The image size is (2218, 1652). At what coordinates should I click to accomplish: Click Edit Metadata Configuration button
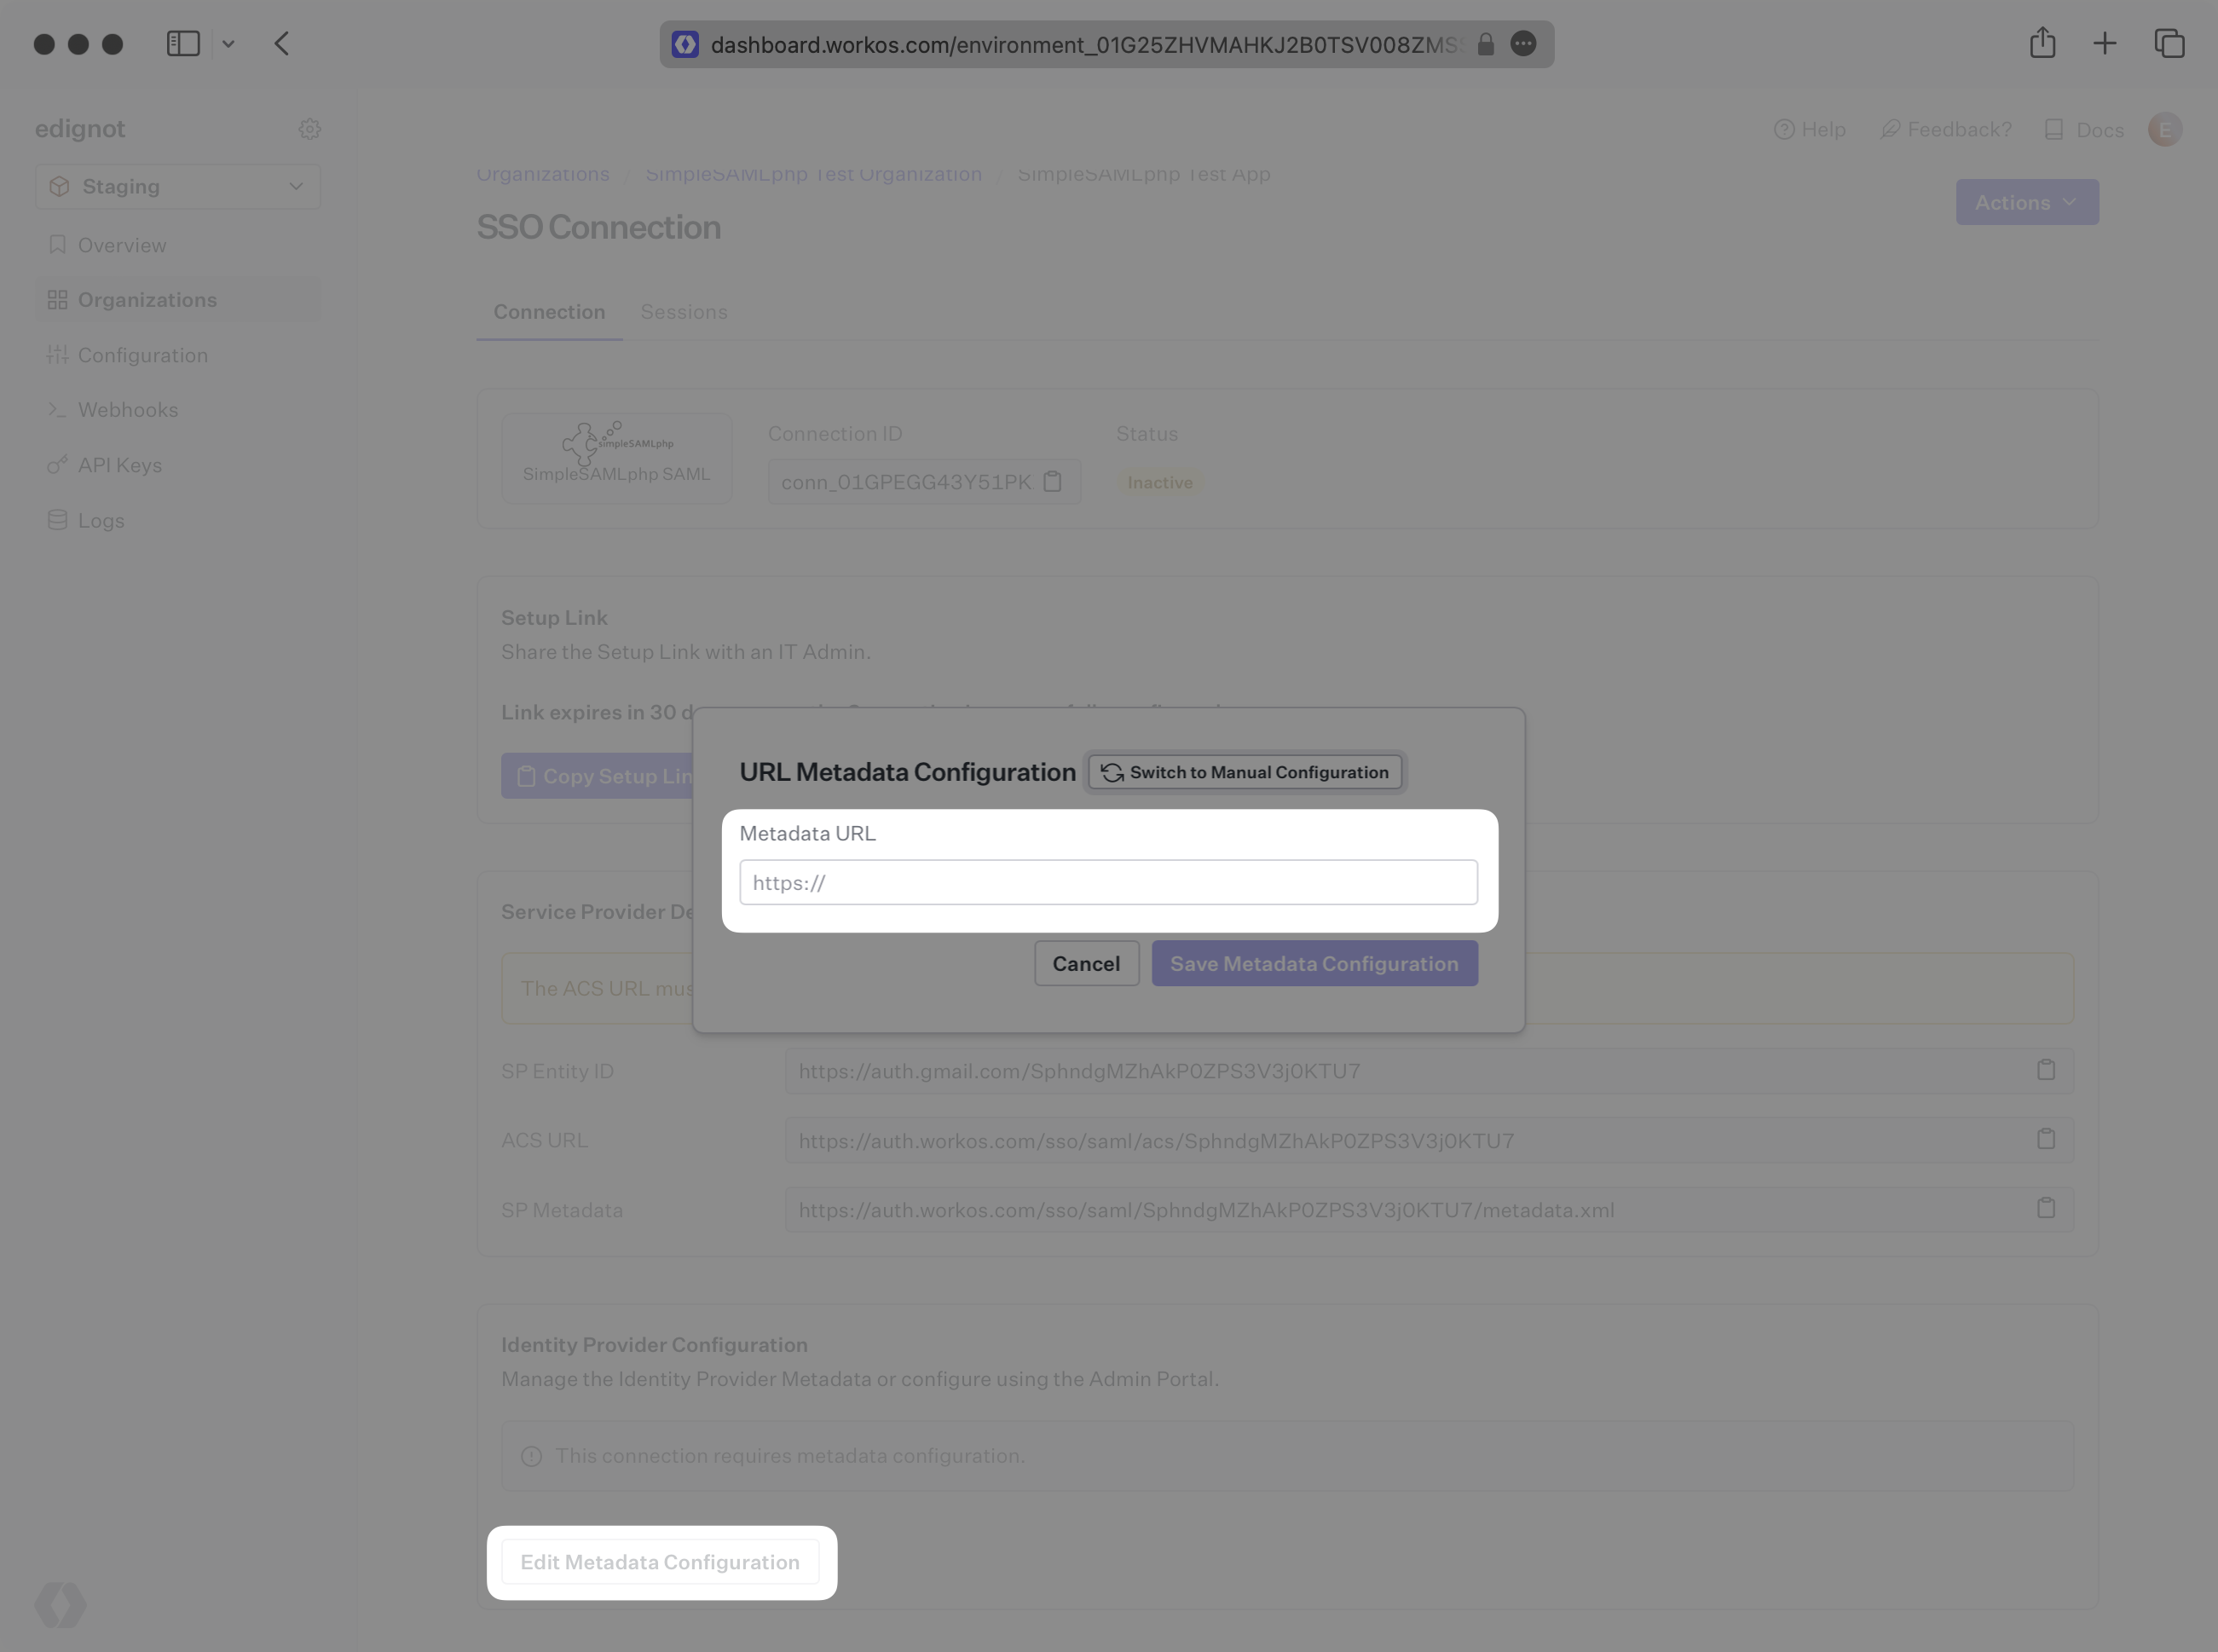click(660, 1562)
